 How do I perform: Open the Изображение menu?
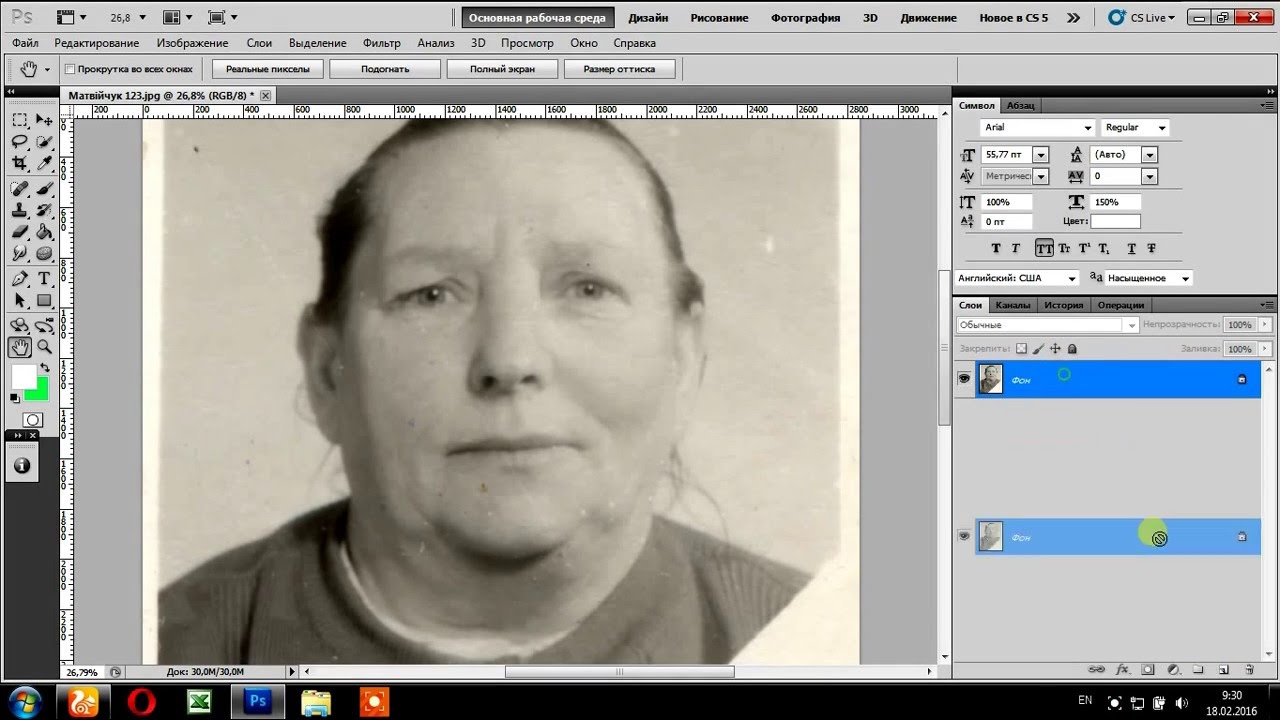point(192,43)
